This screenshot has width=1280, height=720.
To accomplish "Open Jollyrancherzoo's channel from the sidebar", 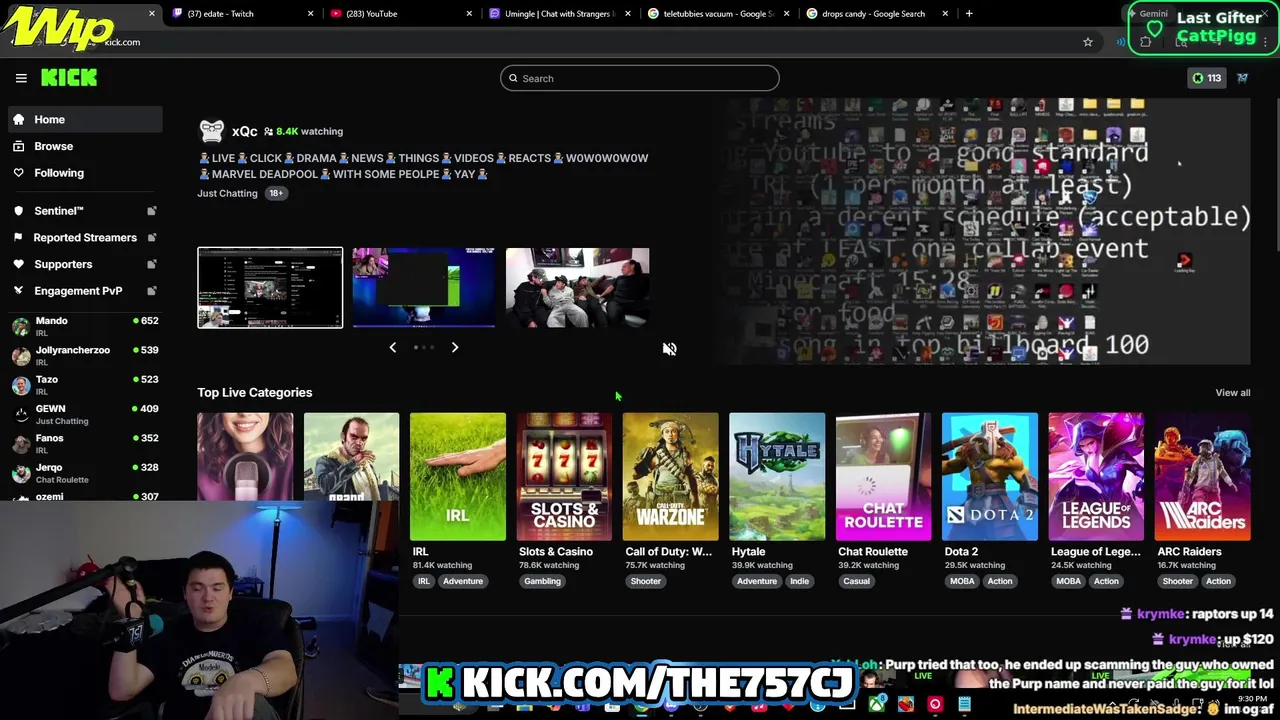I will pyautogui.click(x=84, y=355).
